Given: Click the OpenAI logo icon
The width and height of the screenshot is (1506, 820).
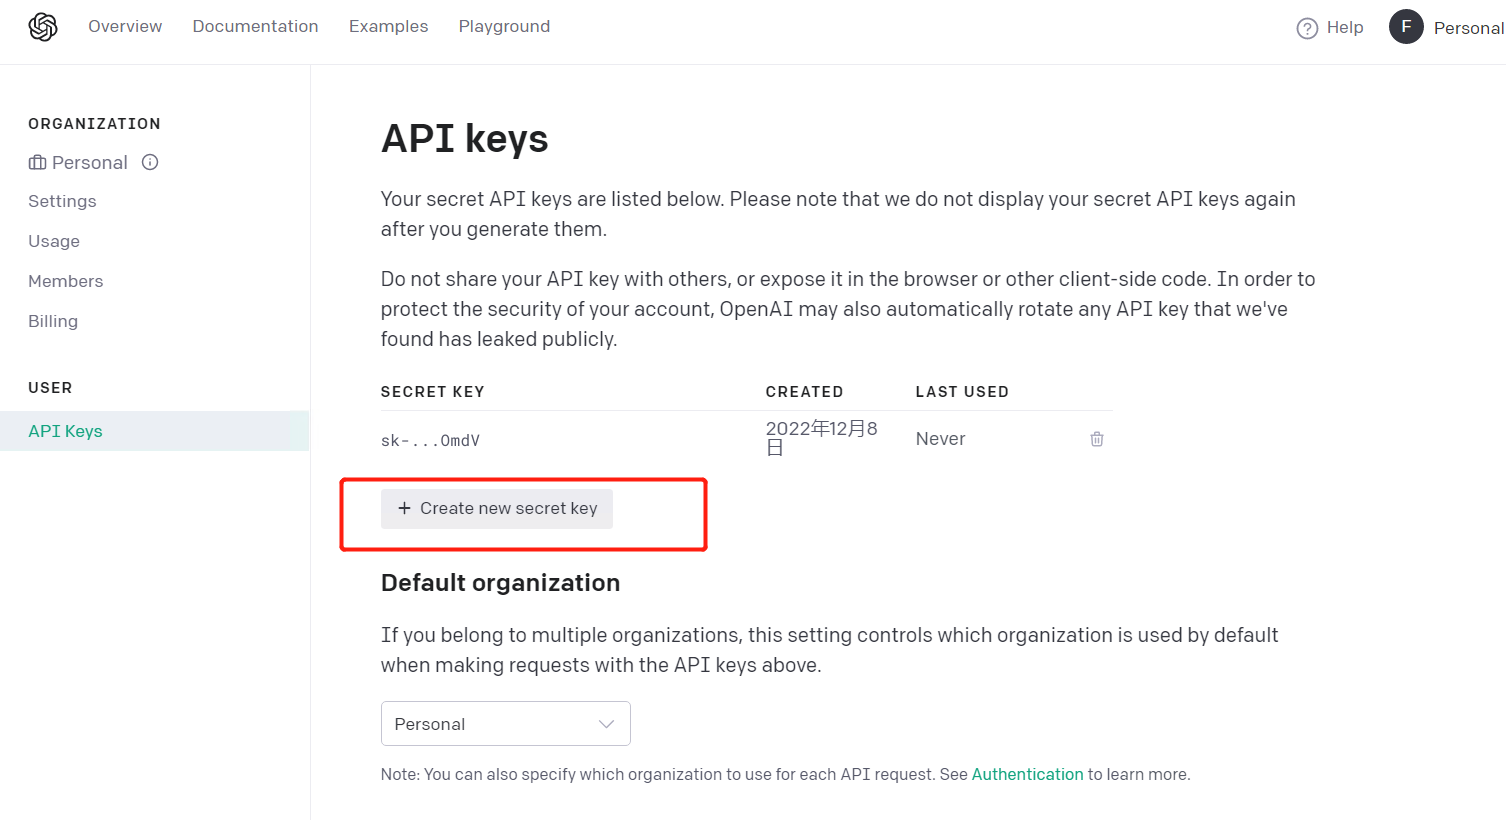Looking at the screenshot, I should (x=43, y=27).
